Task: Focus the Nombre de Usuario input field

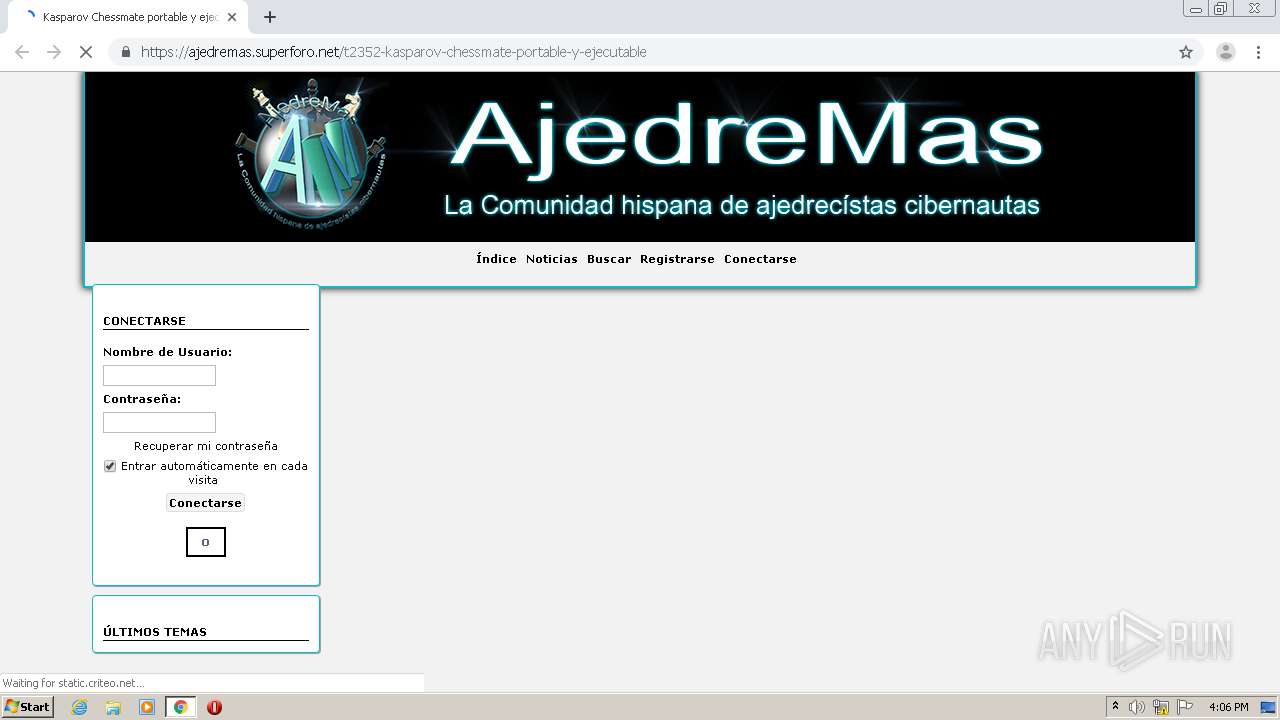Action: point(159,375)
